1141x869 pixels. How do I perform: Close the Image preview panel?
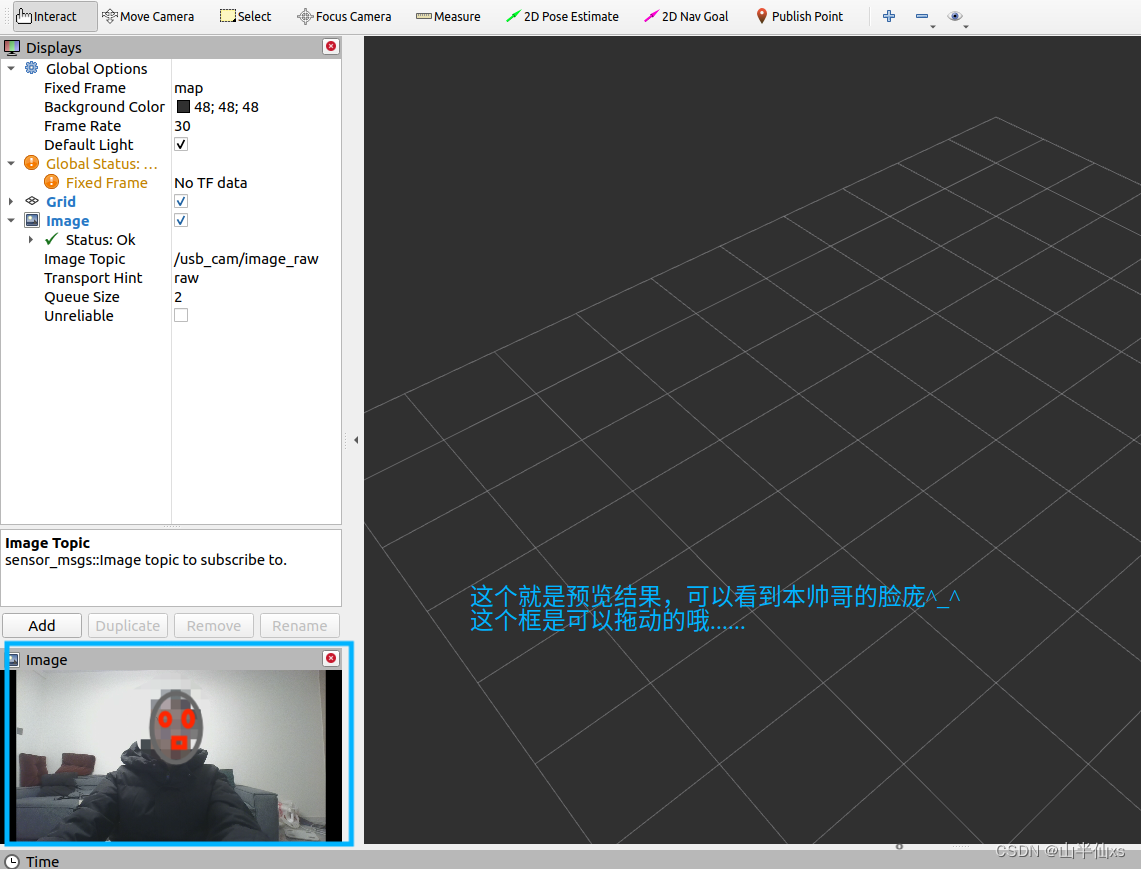(331, 658)
